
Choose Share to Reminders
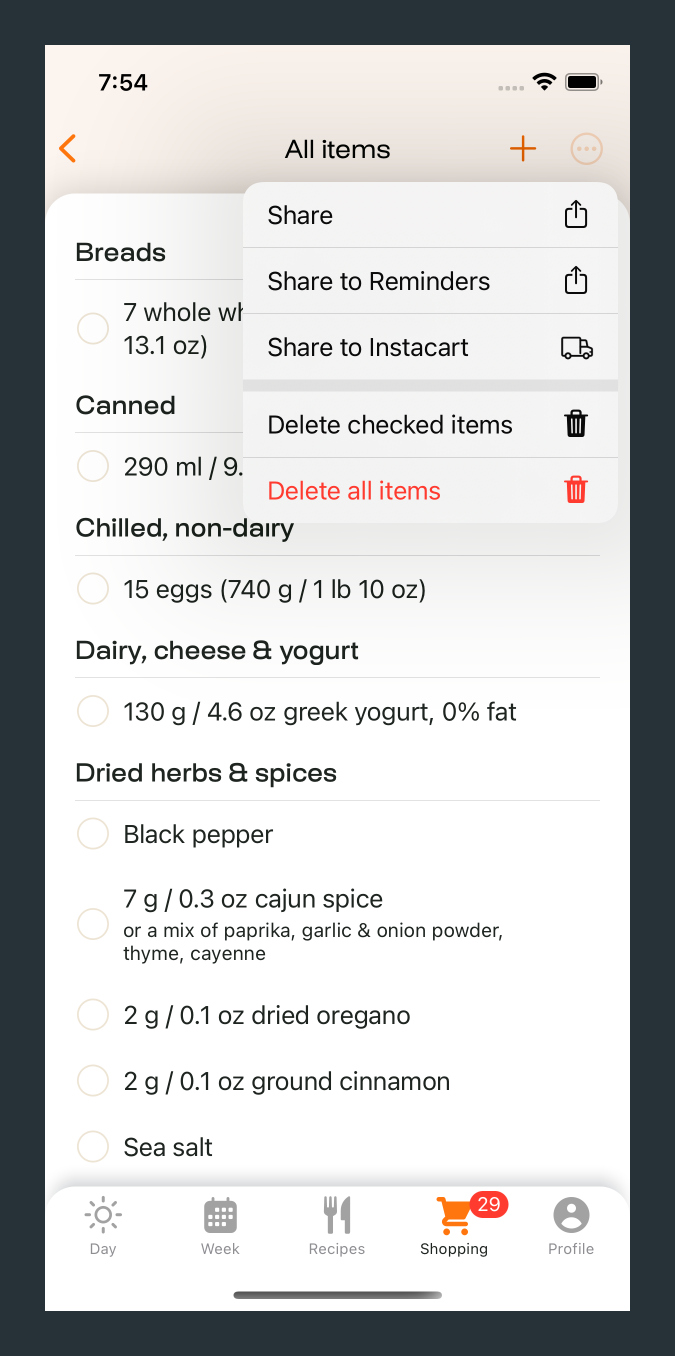[430, 281]
